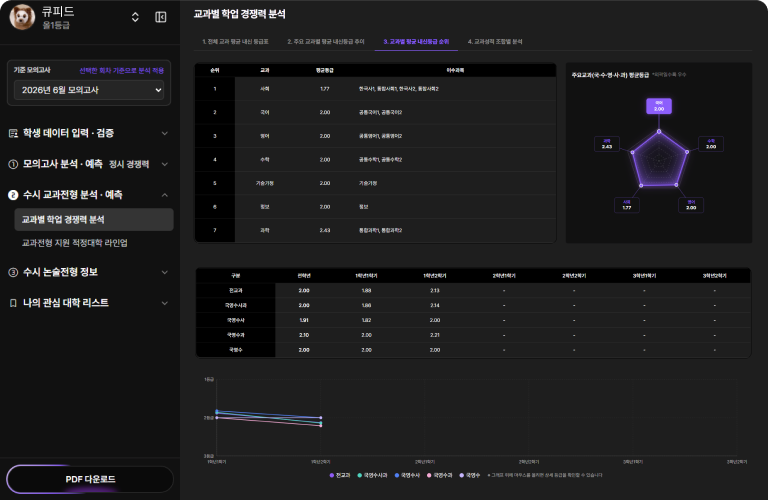Viewport: 768px width, 500px height.
Task: Click the bookmark icon beside 나의 관심 대학
Action: (13, 303)
